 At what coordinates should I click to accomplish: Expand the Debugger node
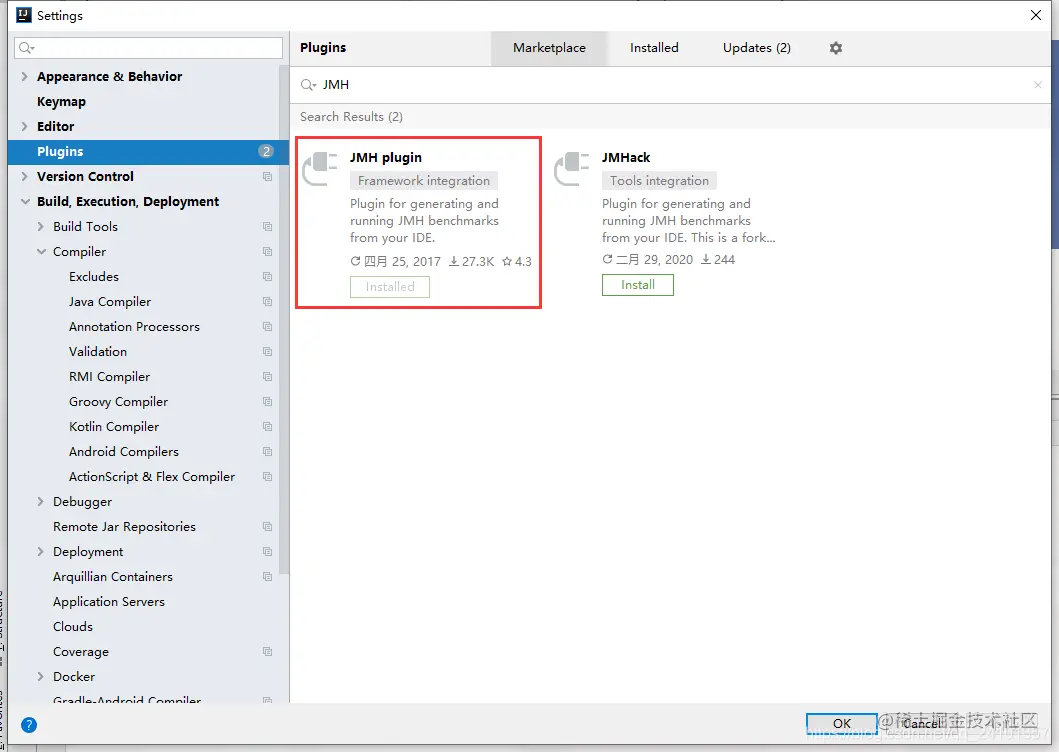pyautogui.click(x=41, y=501)
